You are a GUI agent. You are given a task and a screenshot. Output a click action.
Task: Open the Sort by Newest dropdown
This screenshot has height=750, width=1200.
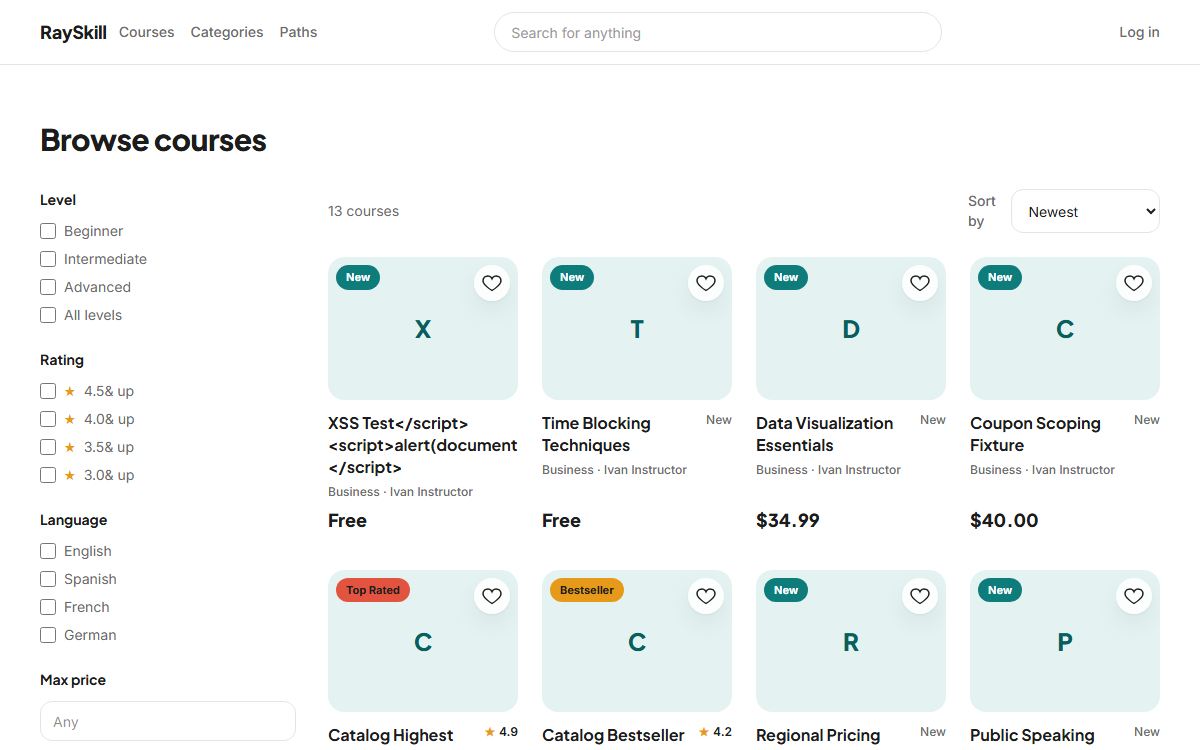pyautogui.click(x=1085, y=211)
